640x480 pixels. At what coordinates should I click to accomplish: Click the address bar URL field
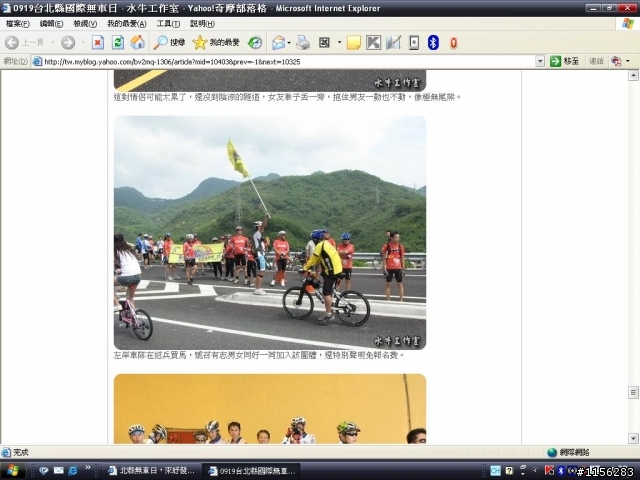coord(289,62)
